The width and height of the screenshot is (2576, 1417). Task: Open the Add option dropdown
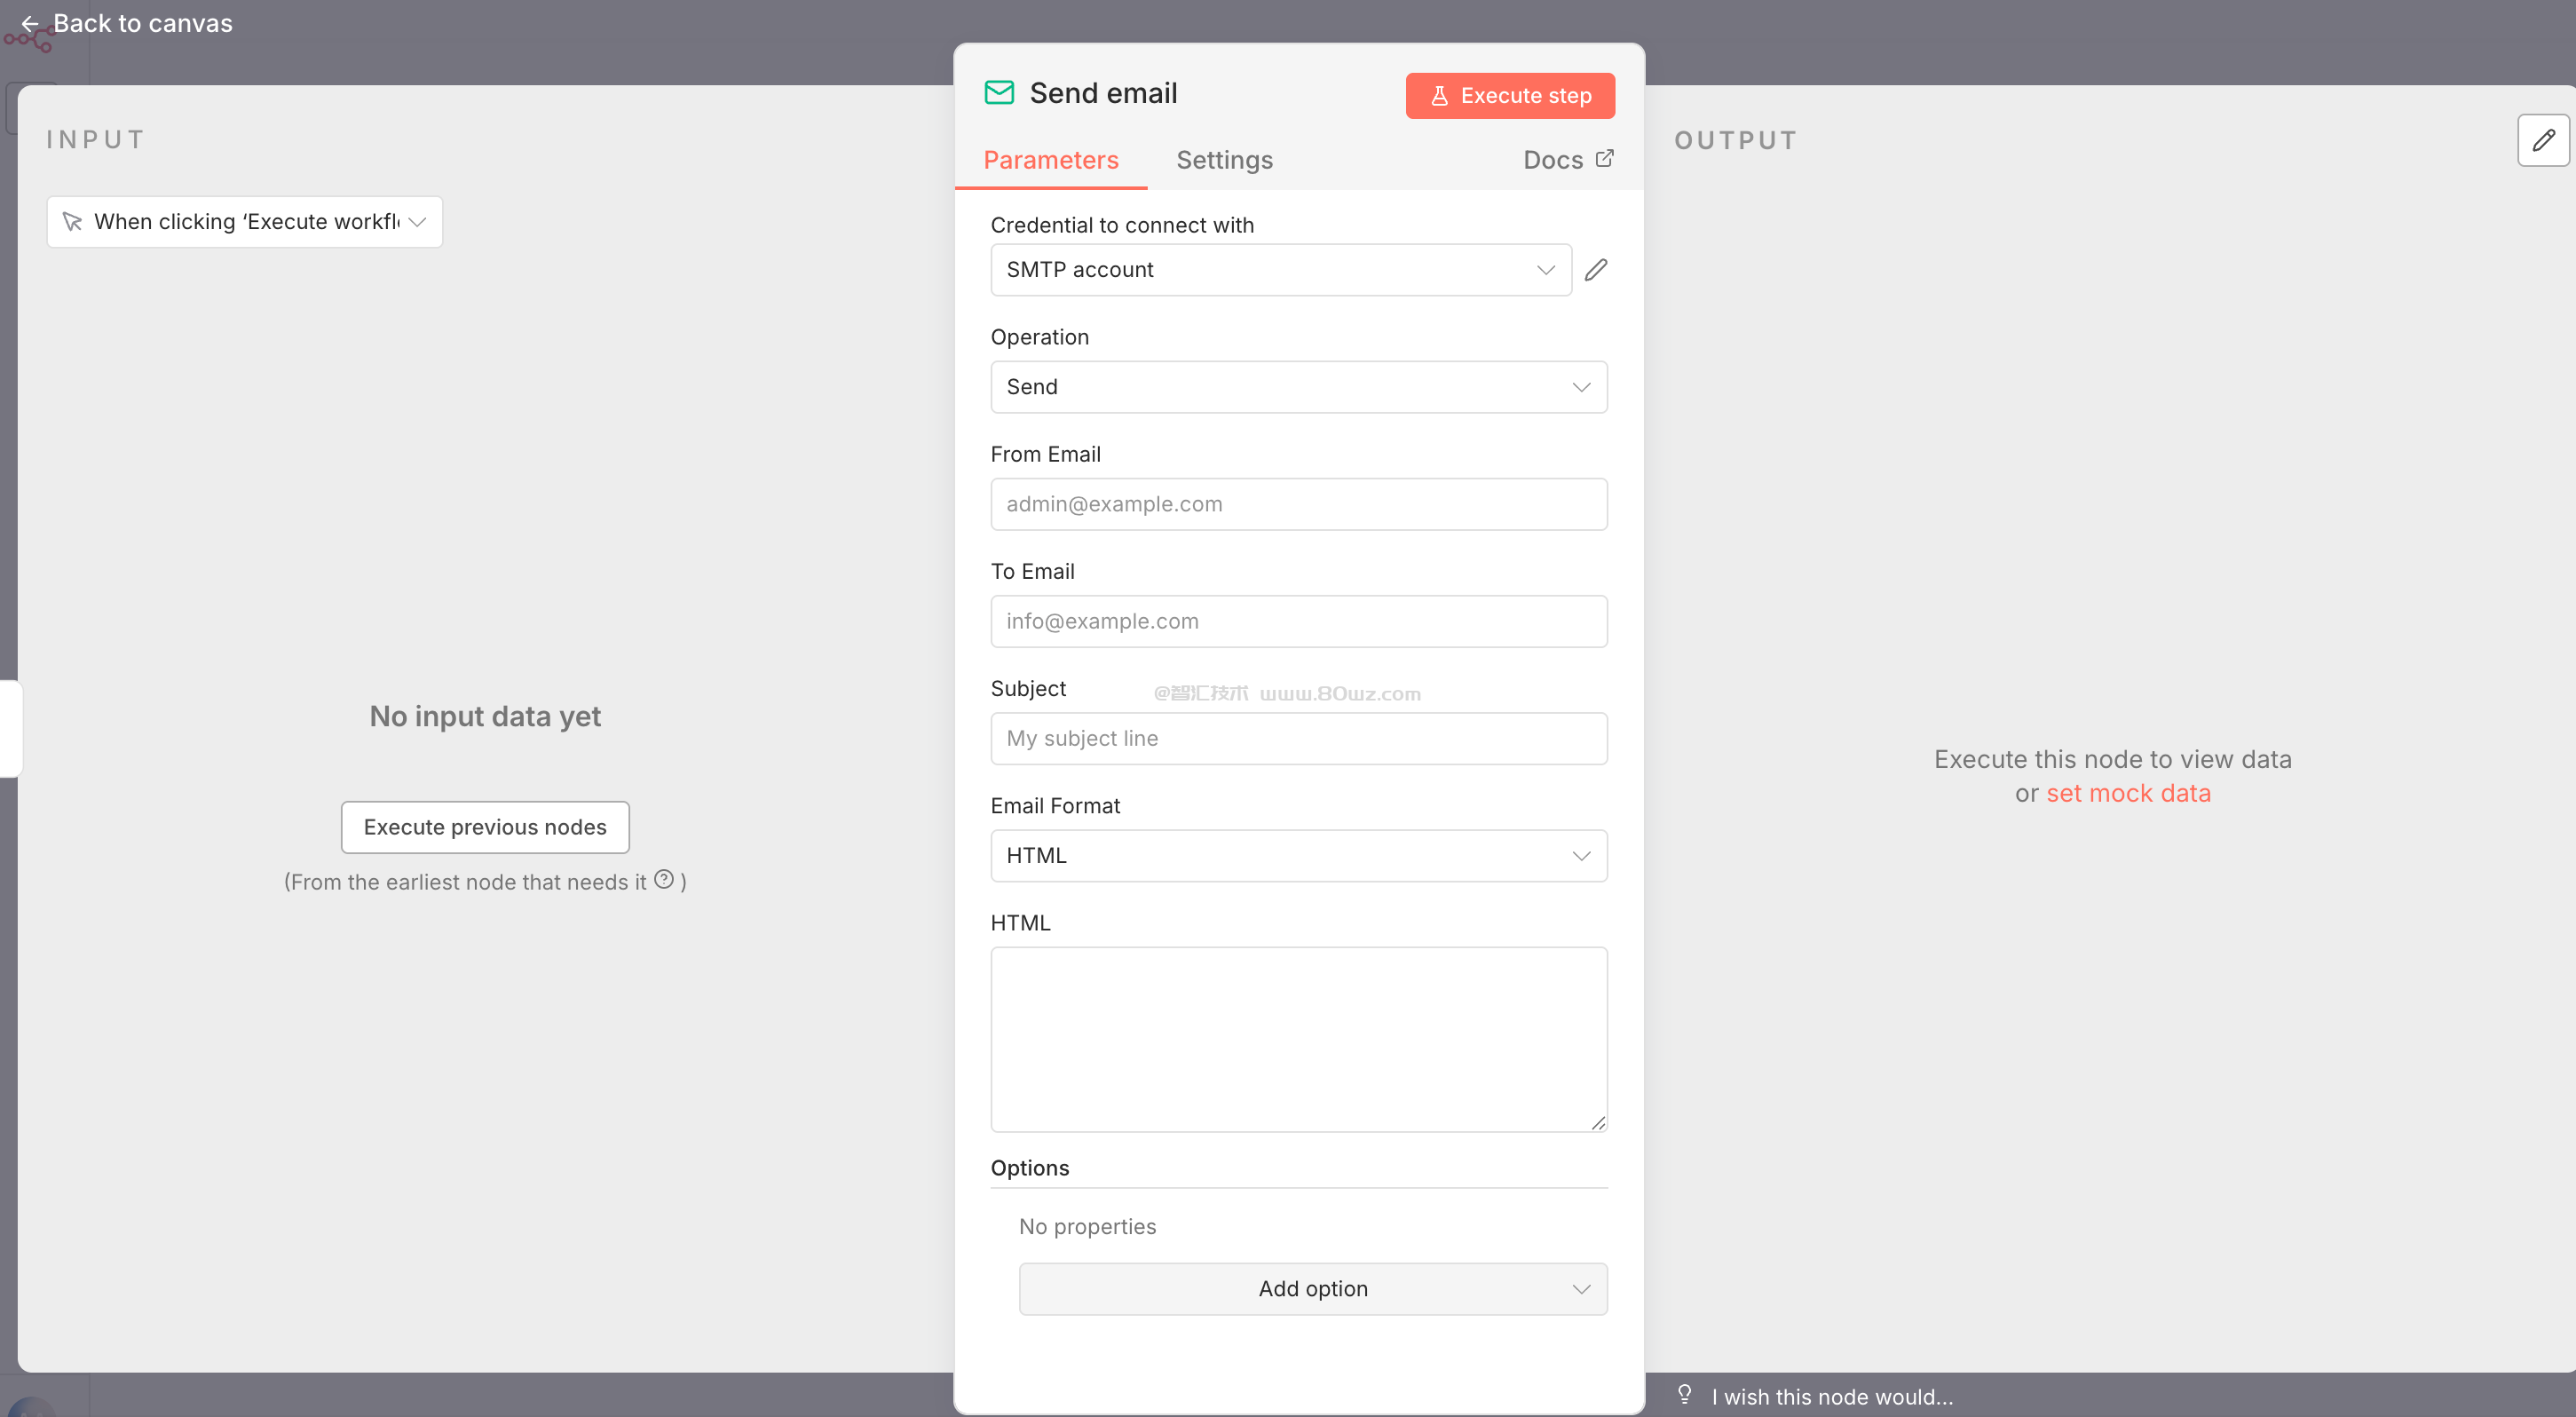click(1312, 1289)
